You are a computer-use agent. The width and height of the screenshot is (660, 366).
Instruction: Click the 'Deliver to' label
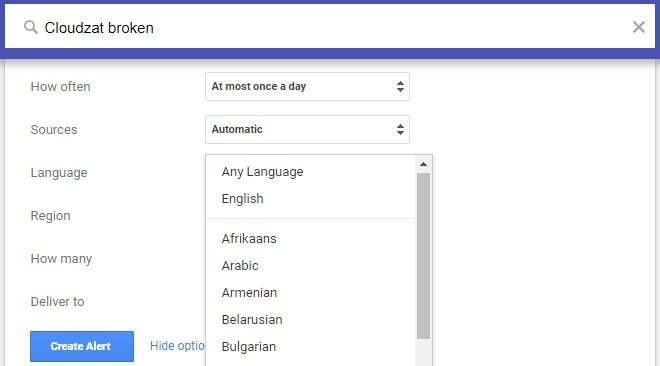coord(58,302)
